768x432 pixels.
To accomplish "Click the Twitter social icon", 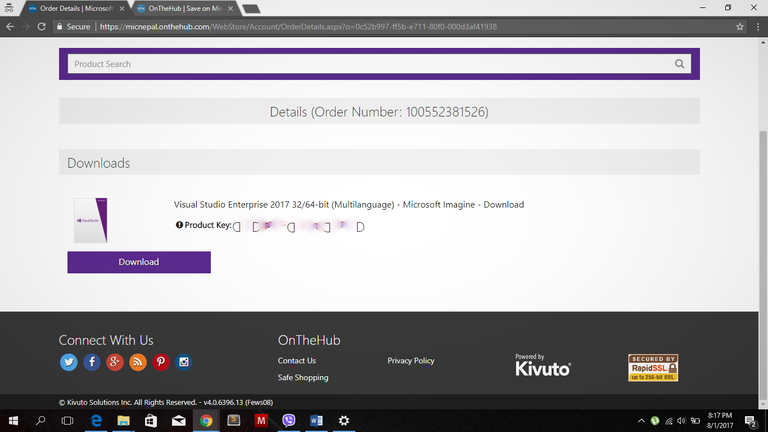I will point(69,362).
